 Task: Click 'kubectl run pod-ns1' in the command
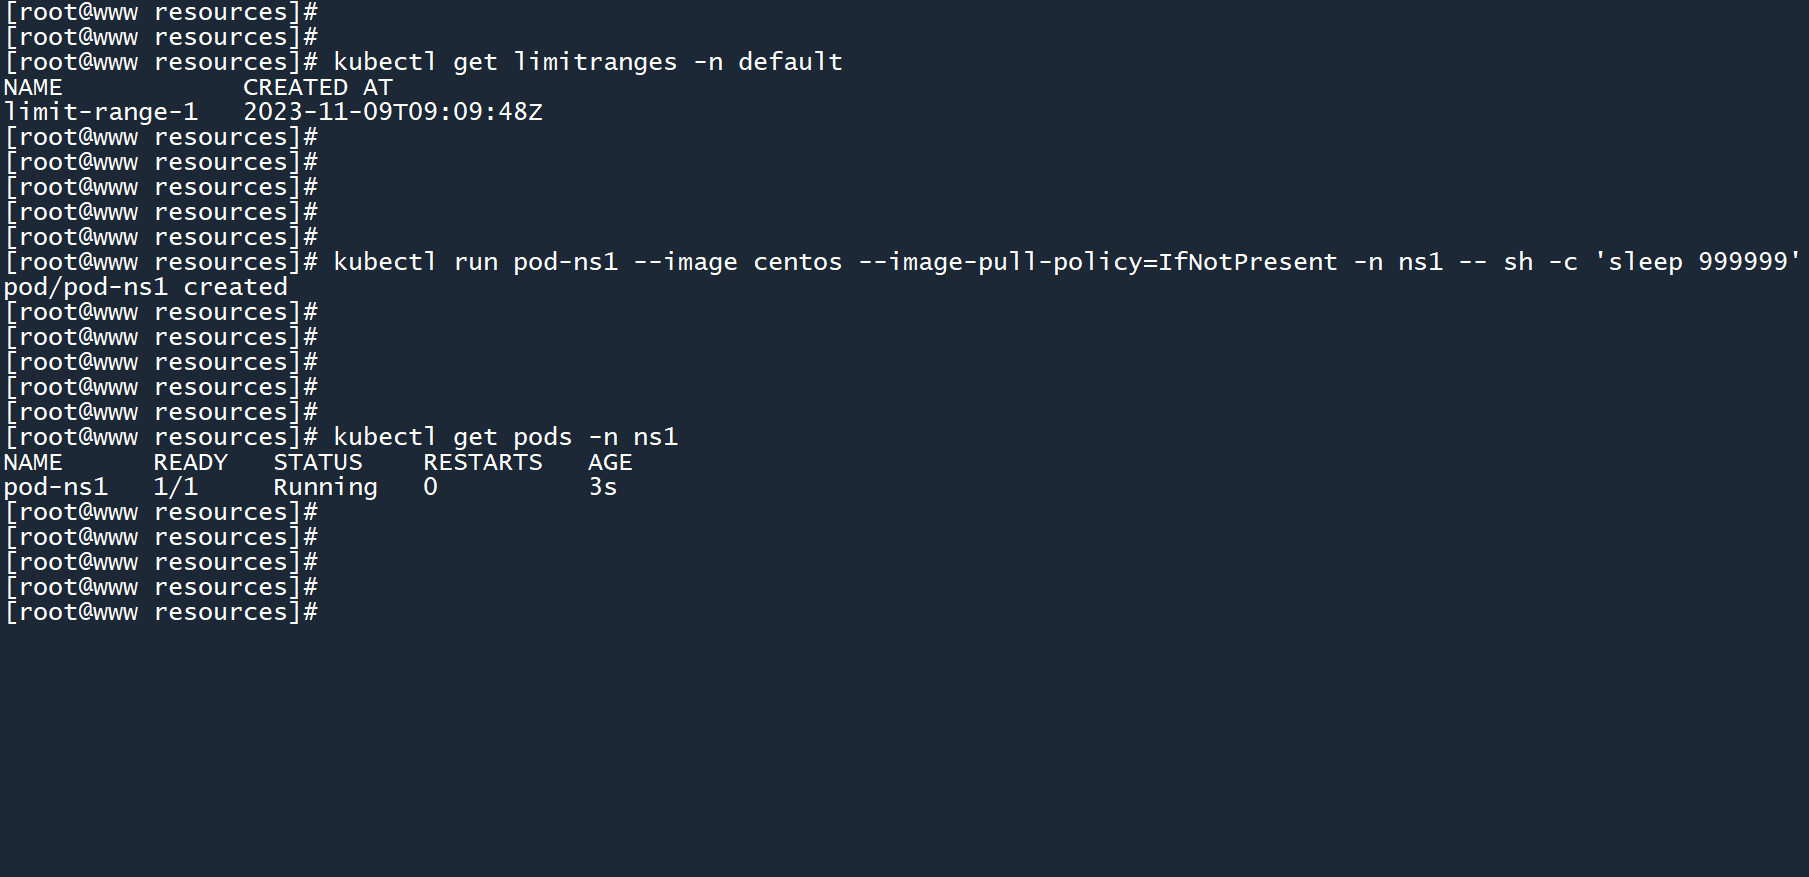(475, 262)
